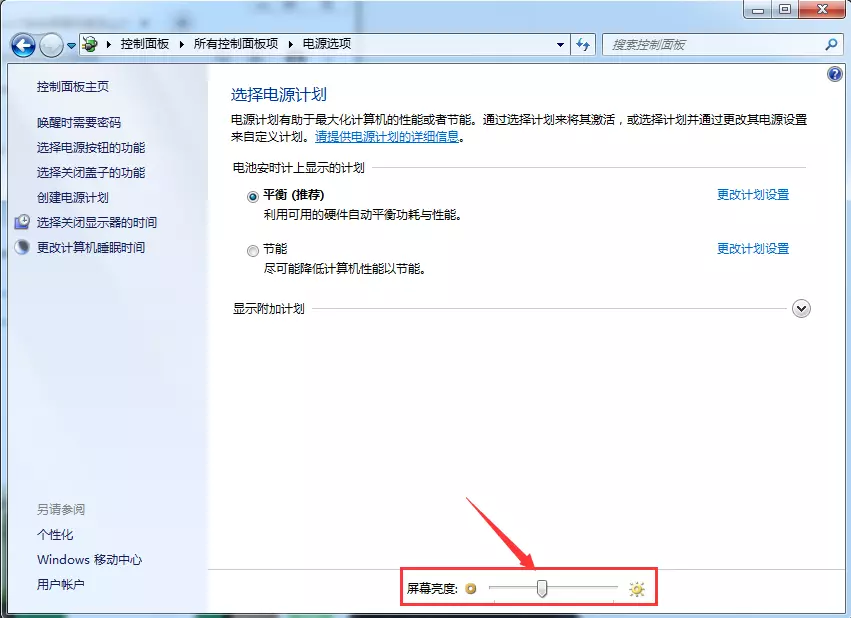Open 用户帐户 link
Viewport: 851px width, 618px height.
(x=61, y=584)
